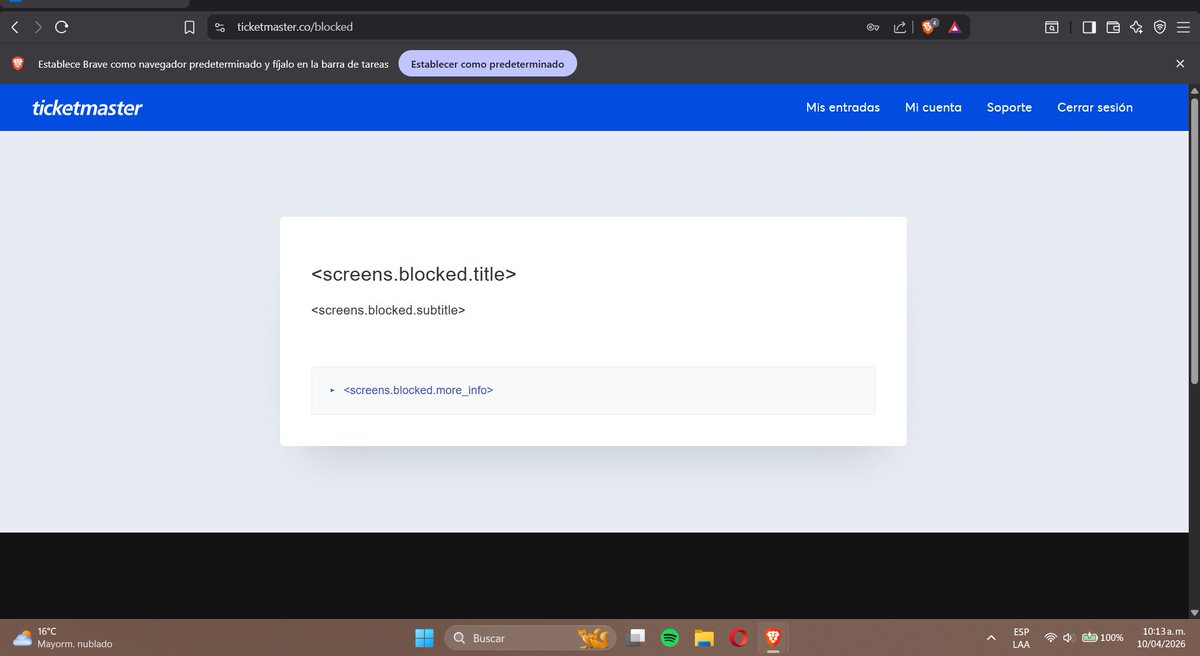Open Mi cuenta in site header
1200x656 pixels.
point(933,107)
